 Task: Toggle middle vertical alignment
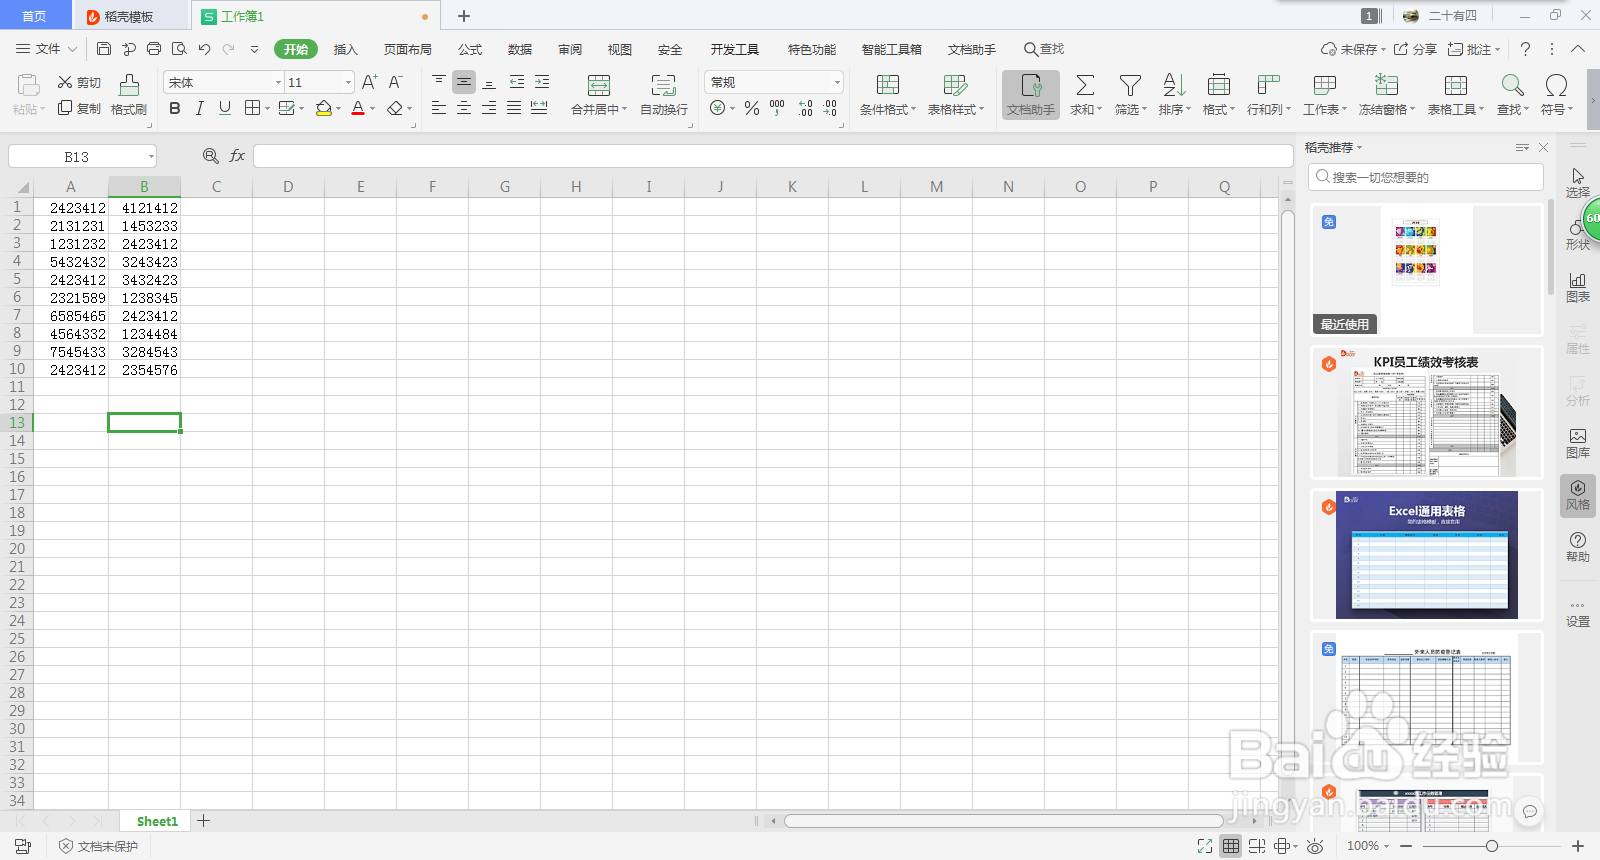click(464, 82)
